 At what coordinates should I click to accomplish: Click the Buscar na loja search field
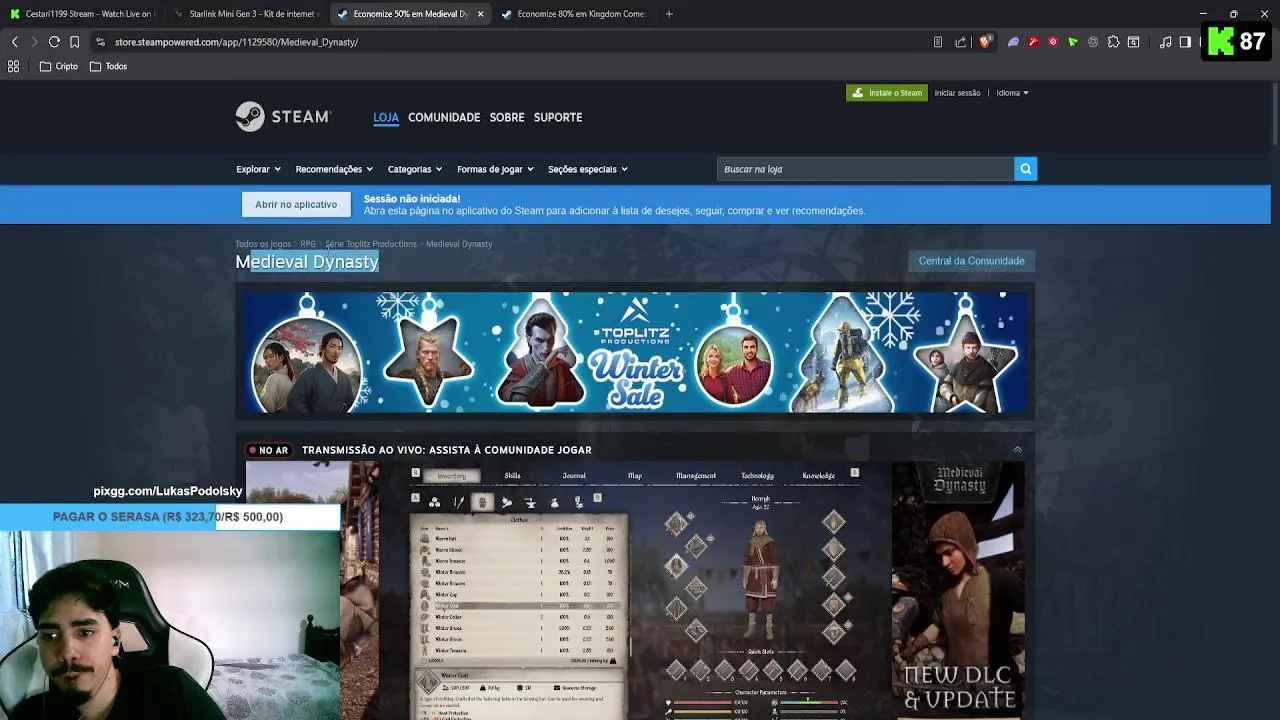[865, 169]
